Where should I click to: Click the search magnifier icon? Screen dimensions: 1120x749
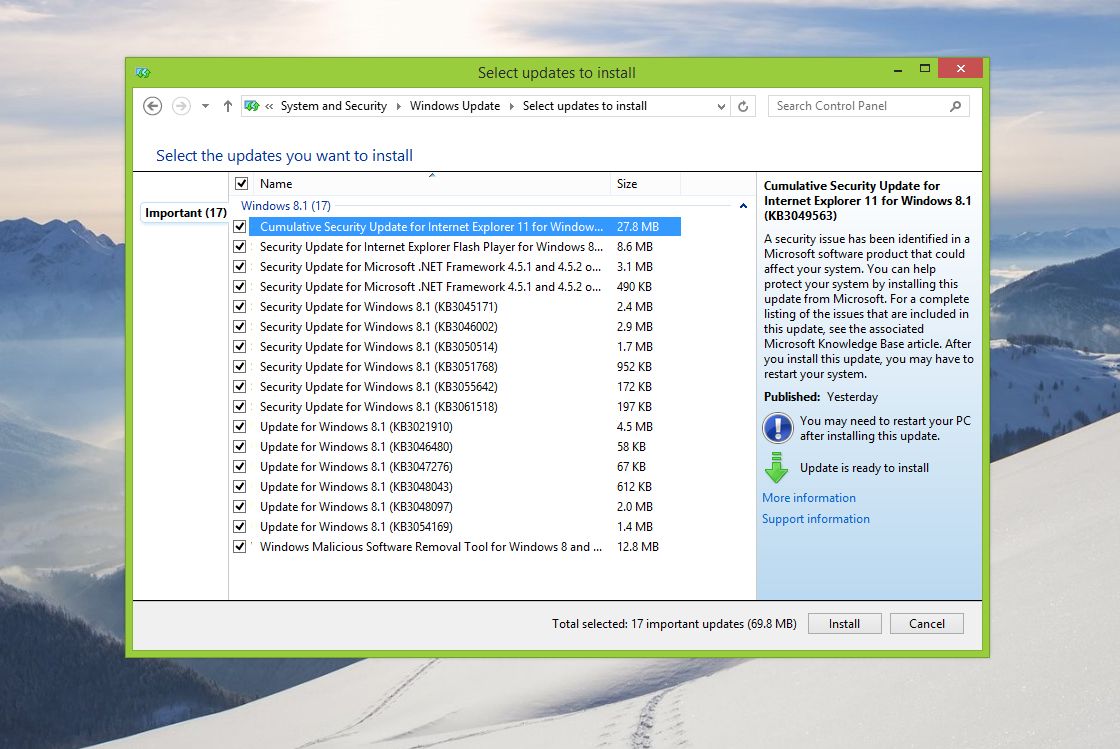tap(955, 106)
